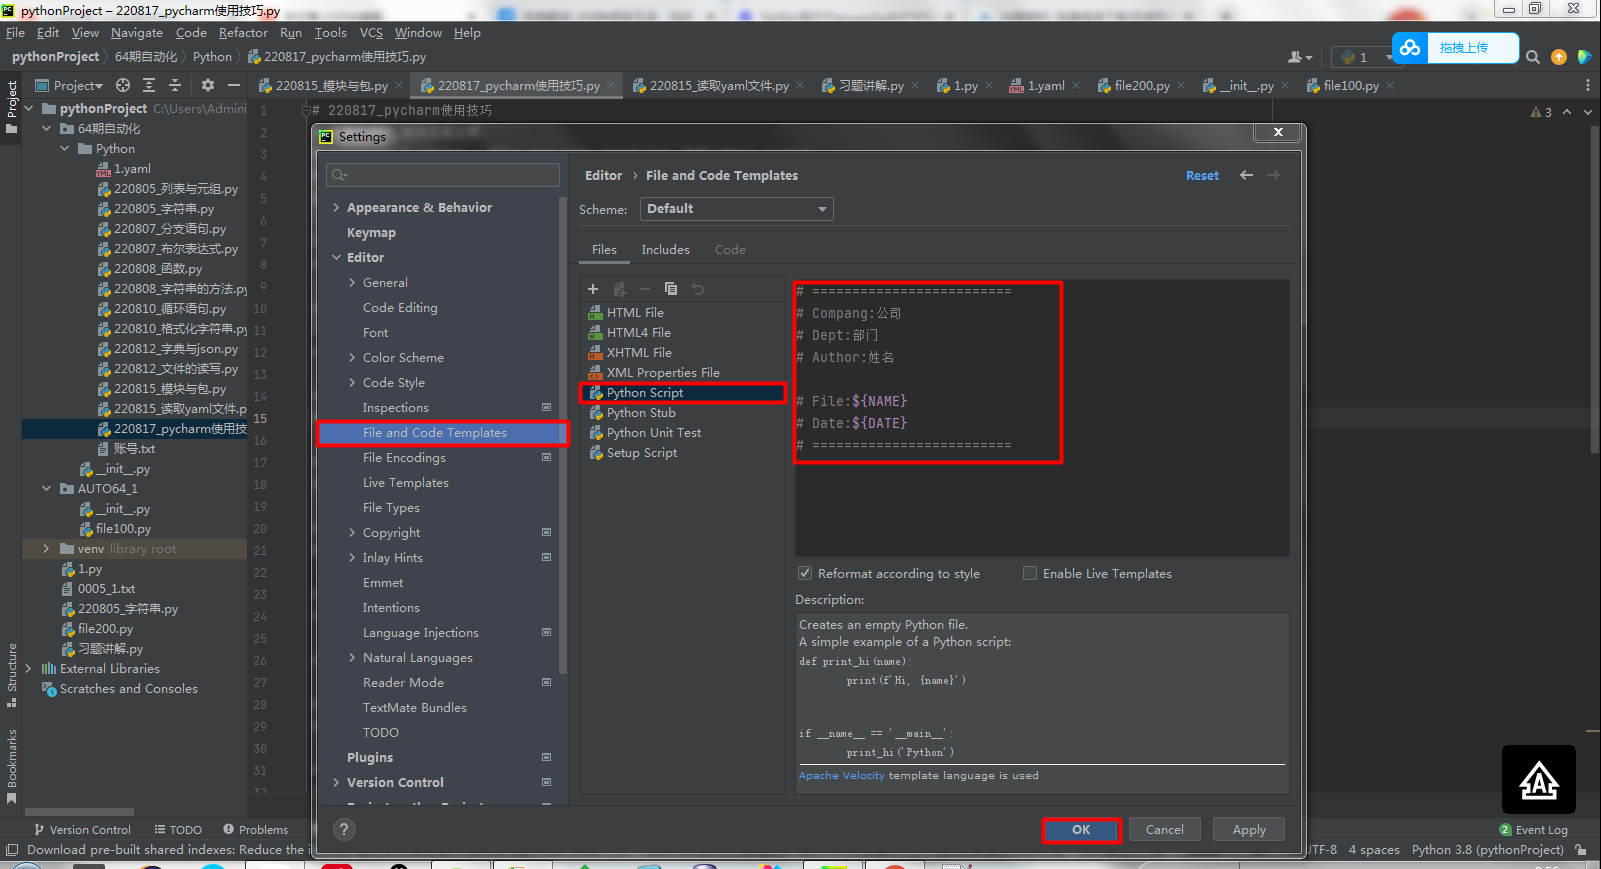This screenshot has height=869, width=1601.
Task: Click the add template plus icon
Action: click(593, 289)
